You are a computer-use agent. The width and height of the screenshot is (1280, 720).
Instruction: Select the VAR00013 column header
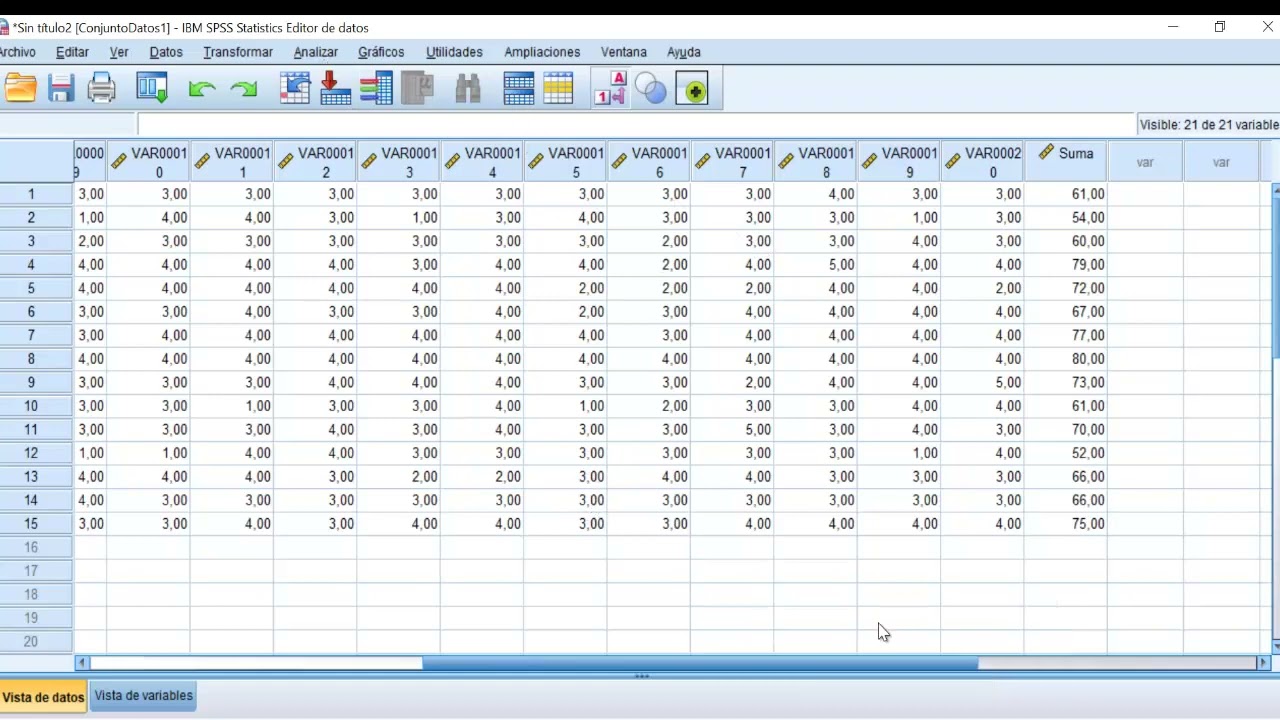(398, 161)
